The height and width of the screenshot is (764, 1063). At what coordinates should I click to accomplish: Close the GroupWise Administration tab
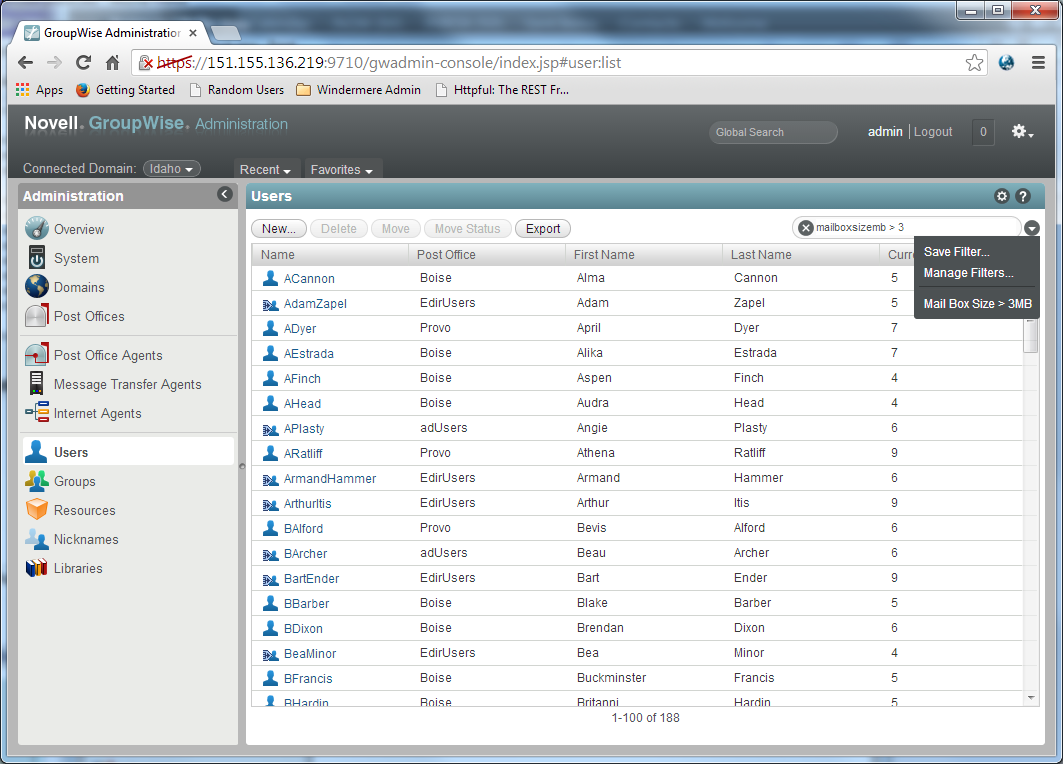(x=193, y=33)
